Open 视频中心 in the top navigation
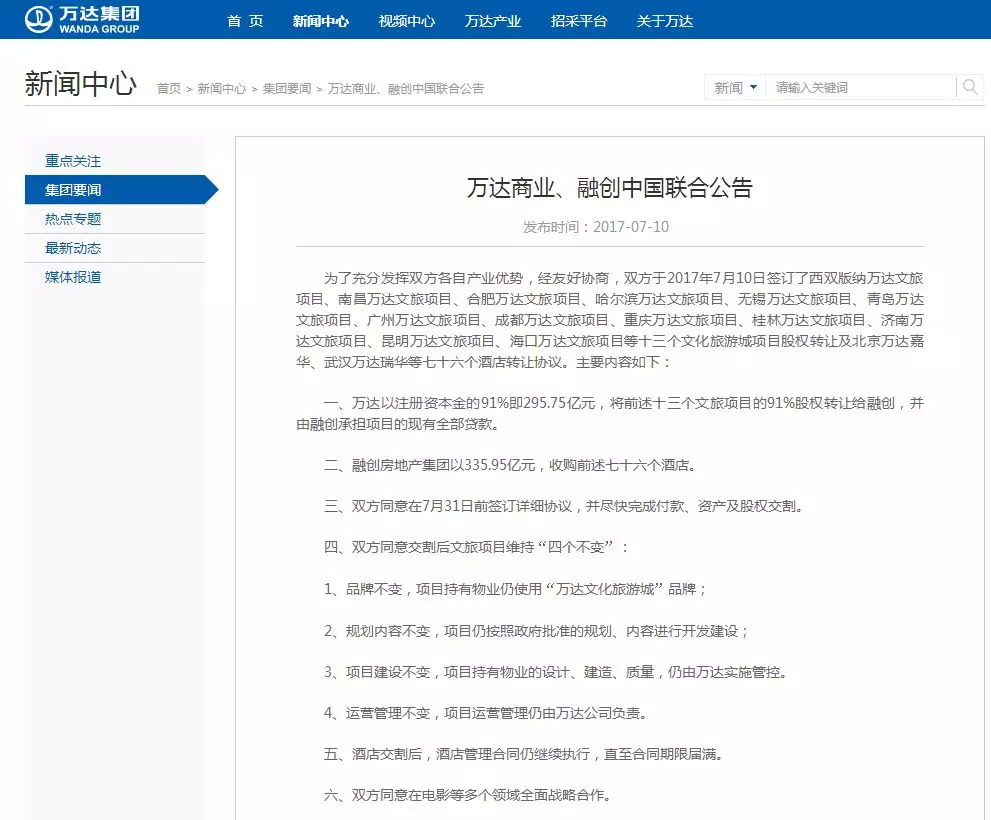Viewport: 991px width, 820px height. (406, 21)
